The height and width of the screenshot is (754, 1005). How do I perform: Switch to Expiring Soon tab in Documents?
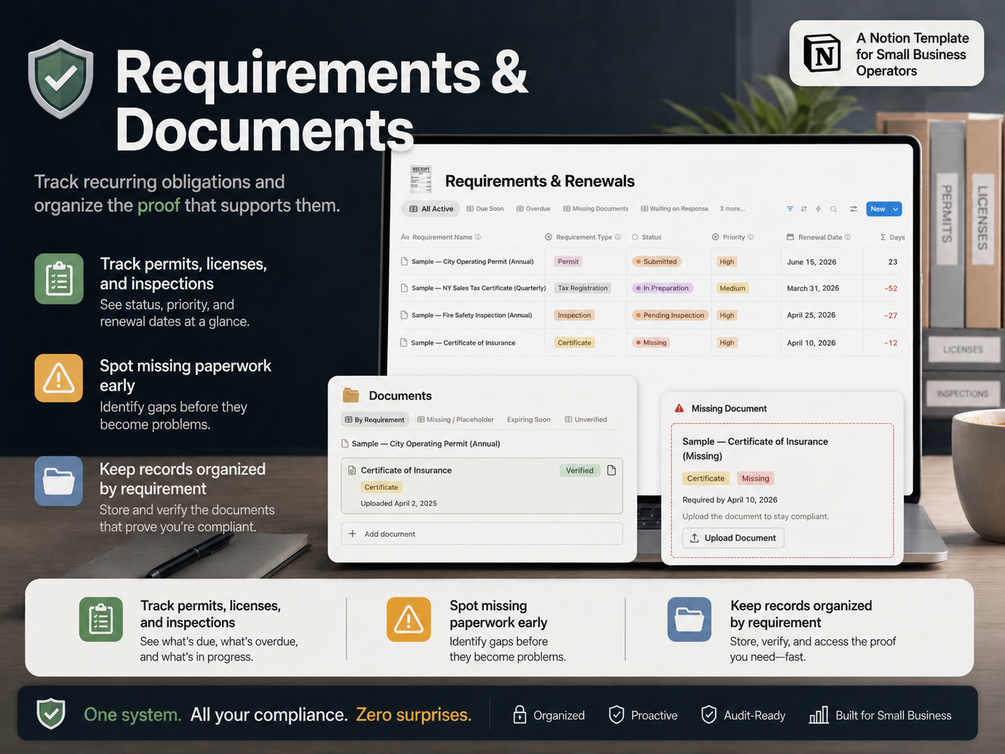pyautogui.click(x=528, y=419)
